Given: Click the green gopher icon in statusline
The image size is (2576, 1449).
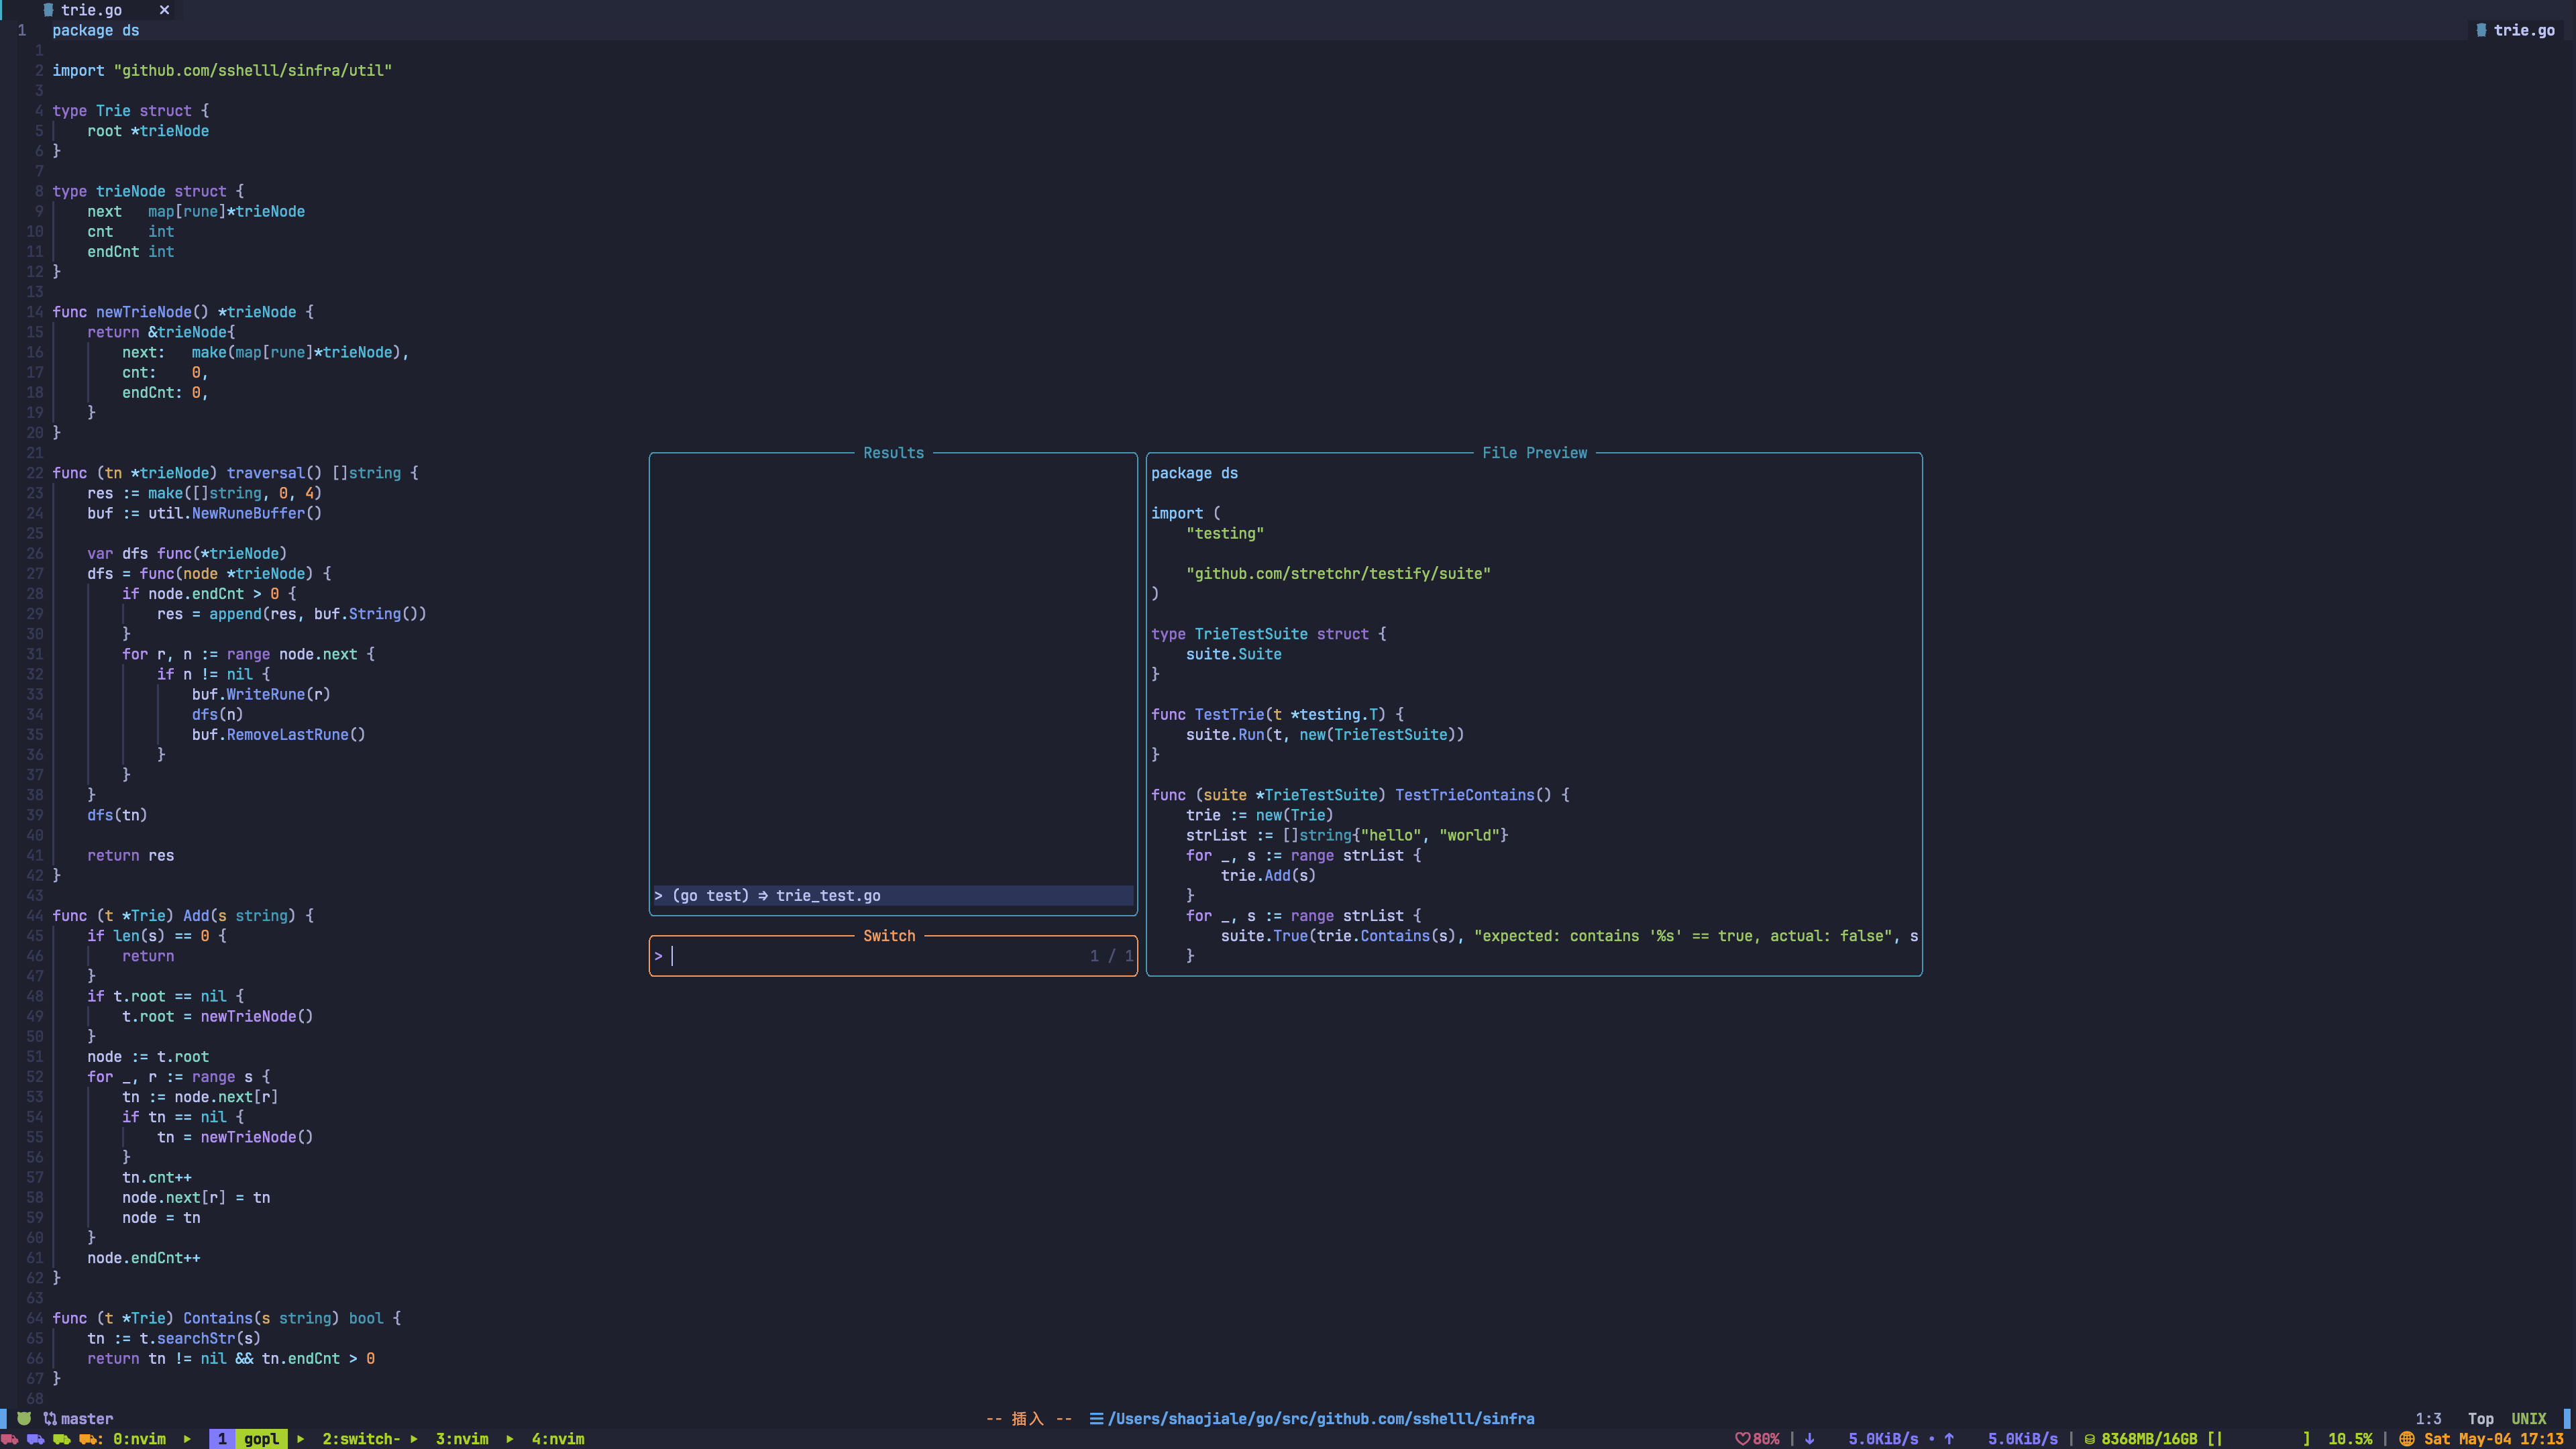Looking at the screenshot, I should 24,1418.
